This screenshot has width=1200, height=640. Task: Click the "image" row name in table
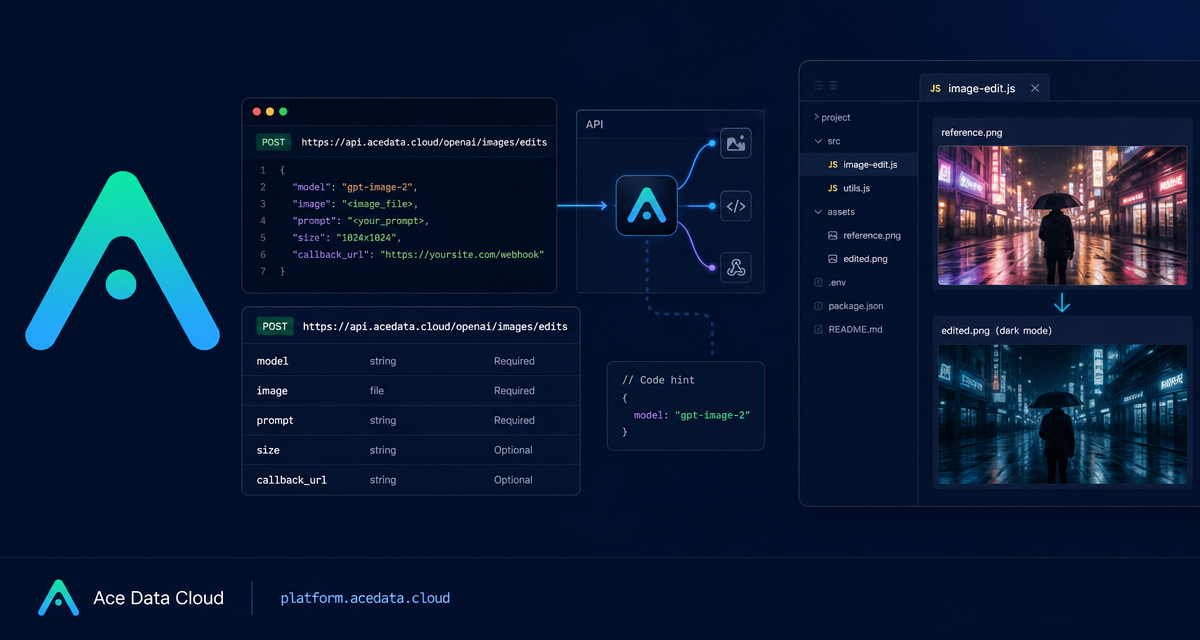coord(272,391)
